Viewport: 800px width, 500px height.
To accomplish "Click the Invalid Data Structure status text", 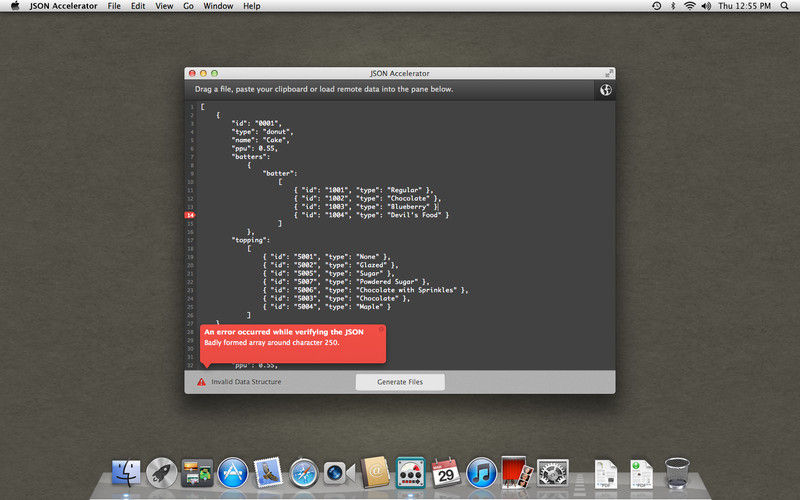I will tap(246, 382).
